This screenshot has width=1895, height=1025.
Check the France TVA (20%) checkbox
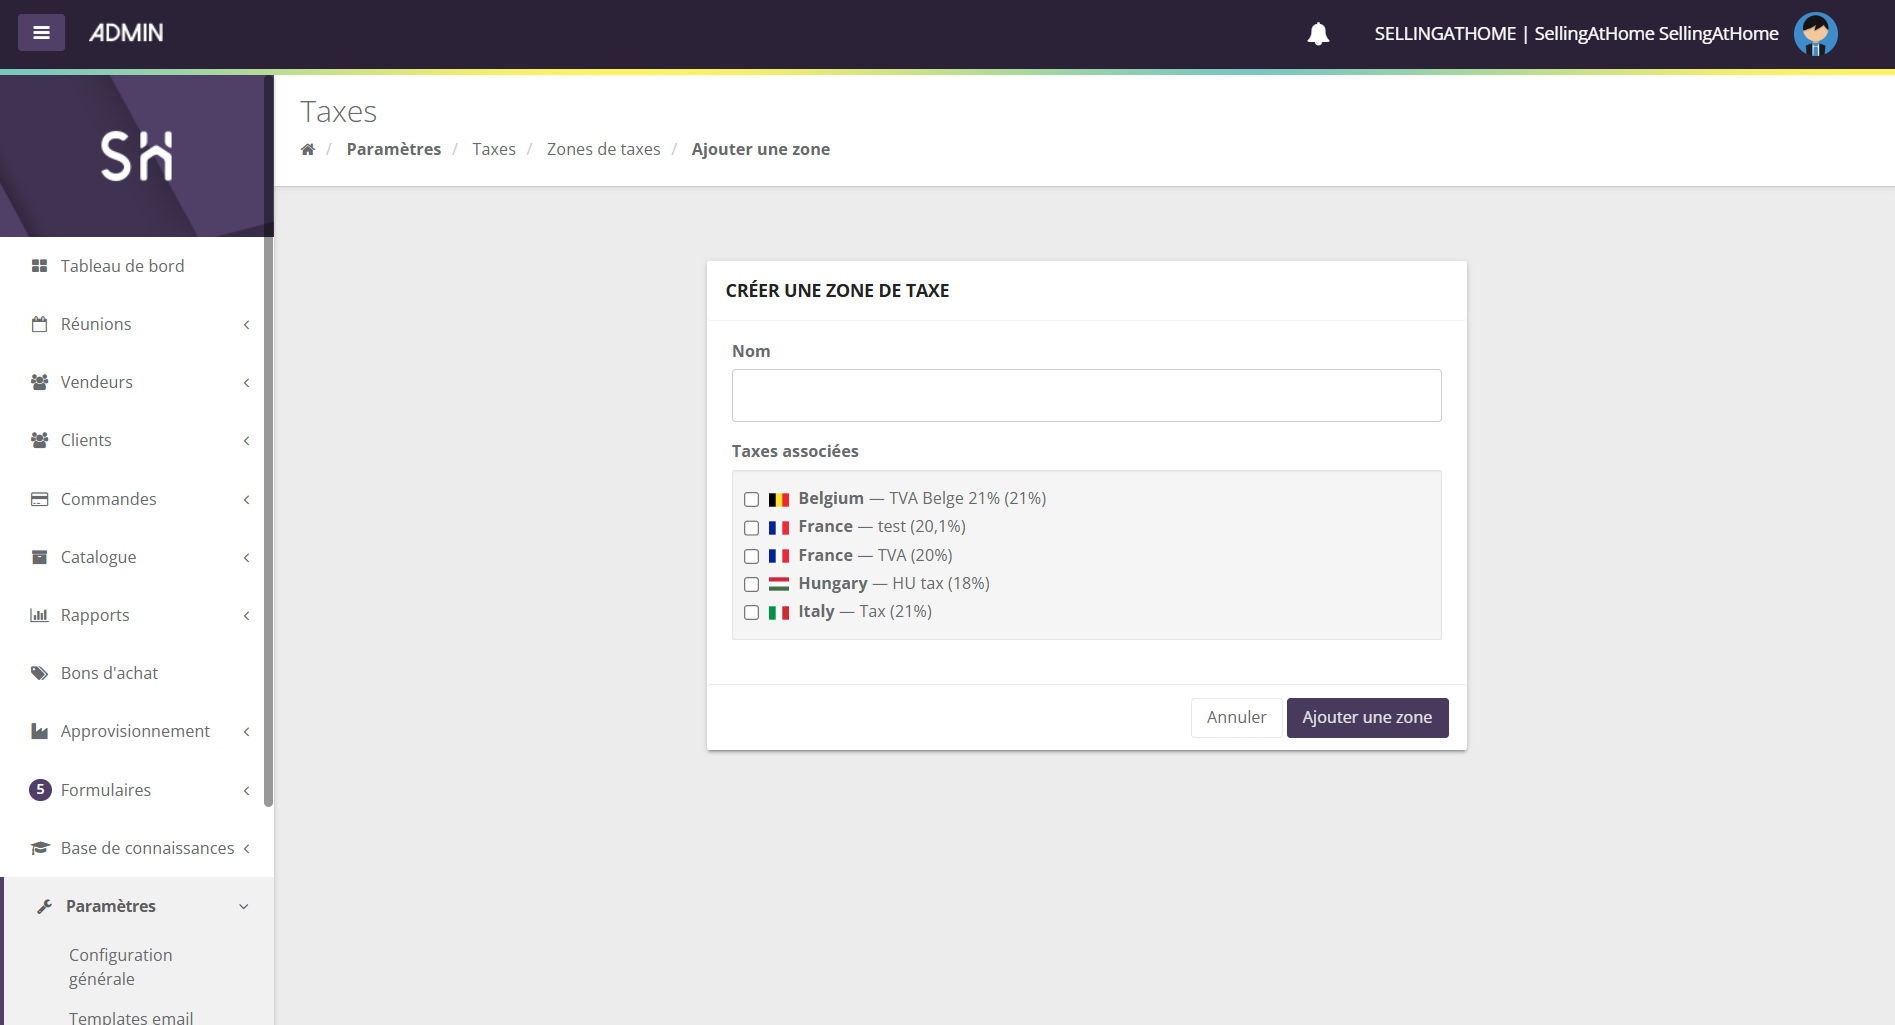(751, 556)
